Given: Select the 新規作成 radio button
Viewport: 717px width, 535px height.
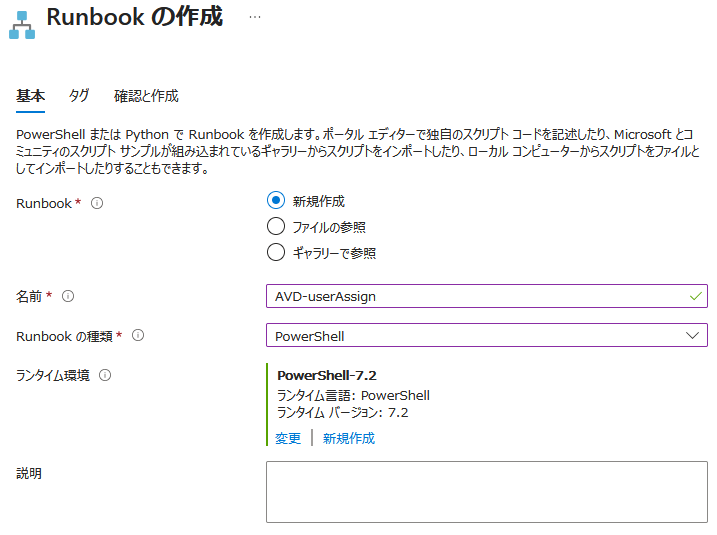Looking at the screenshot, I should pos(276,200).
